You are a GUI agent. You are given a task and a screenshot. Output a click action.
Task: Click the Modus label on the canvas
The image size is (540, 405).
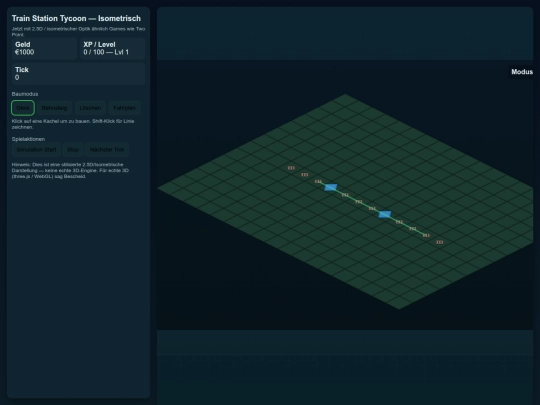522,72
